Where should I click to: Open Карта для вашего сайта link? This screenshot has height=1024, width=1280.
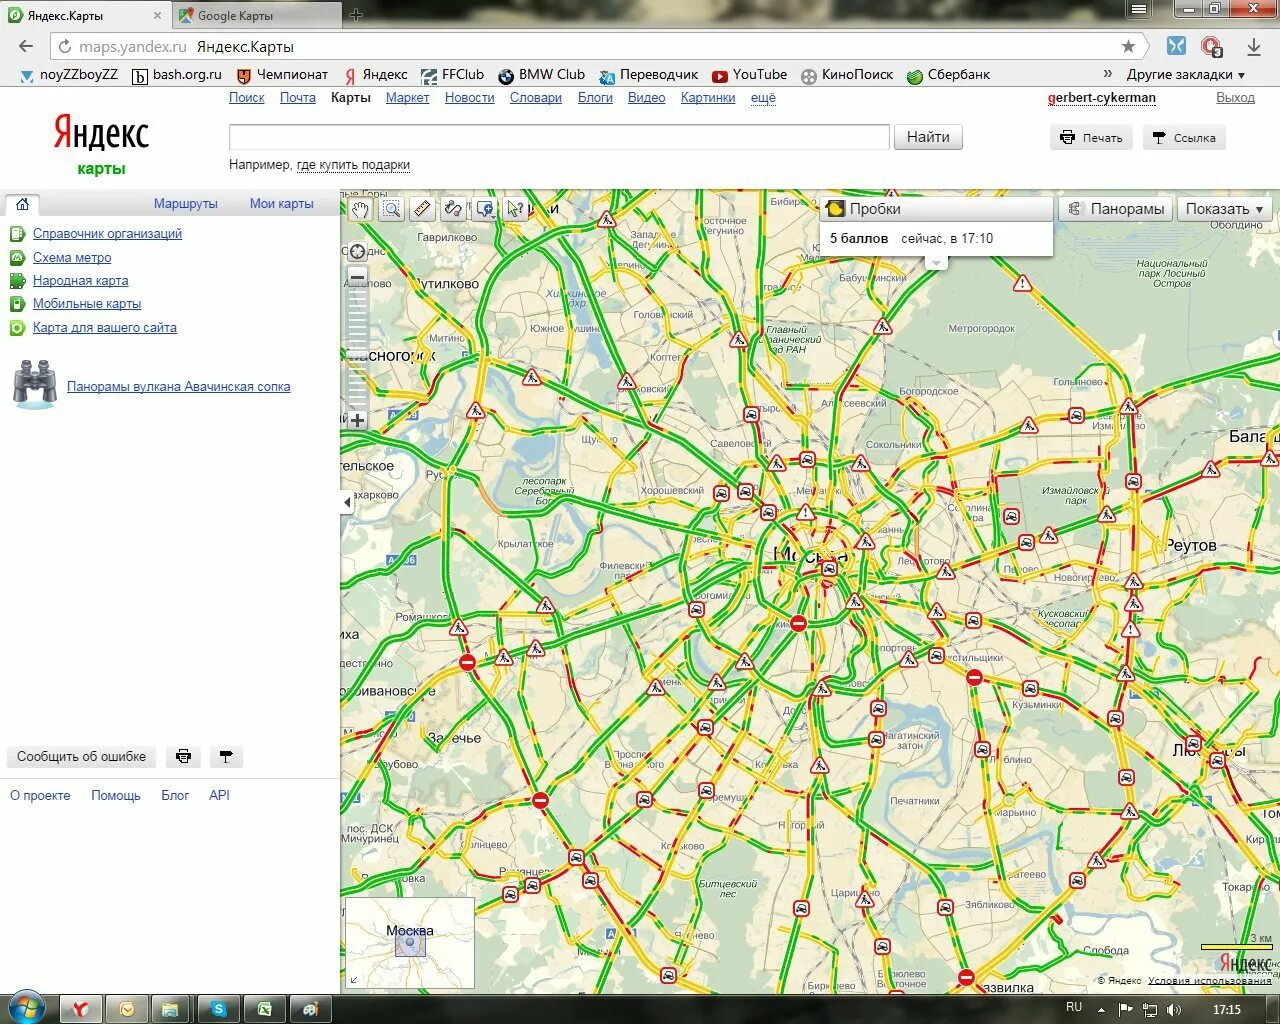point(105,328)
